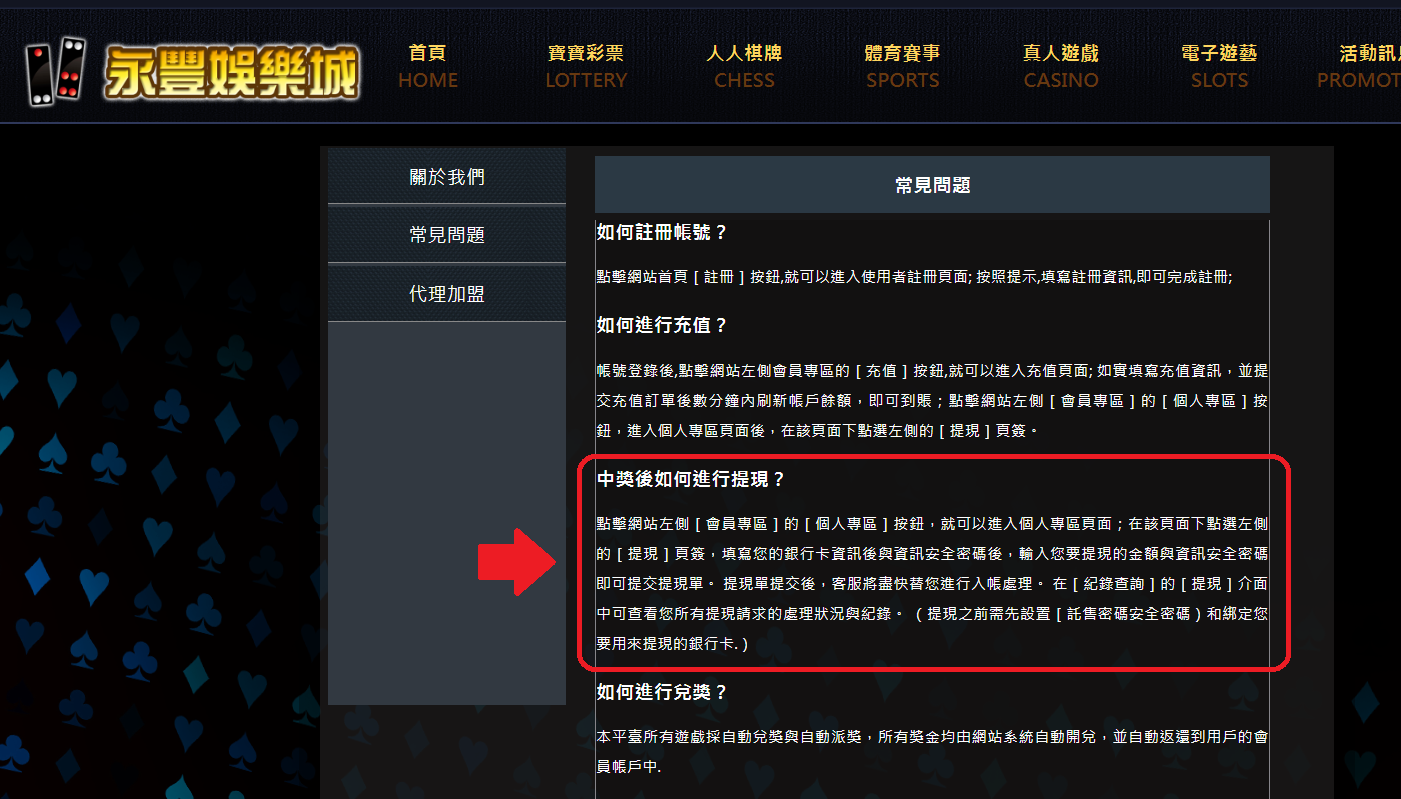
Task: Open 代理加盟 sidebar item
Action: 447,294
